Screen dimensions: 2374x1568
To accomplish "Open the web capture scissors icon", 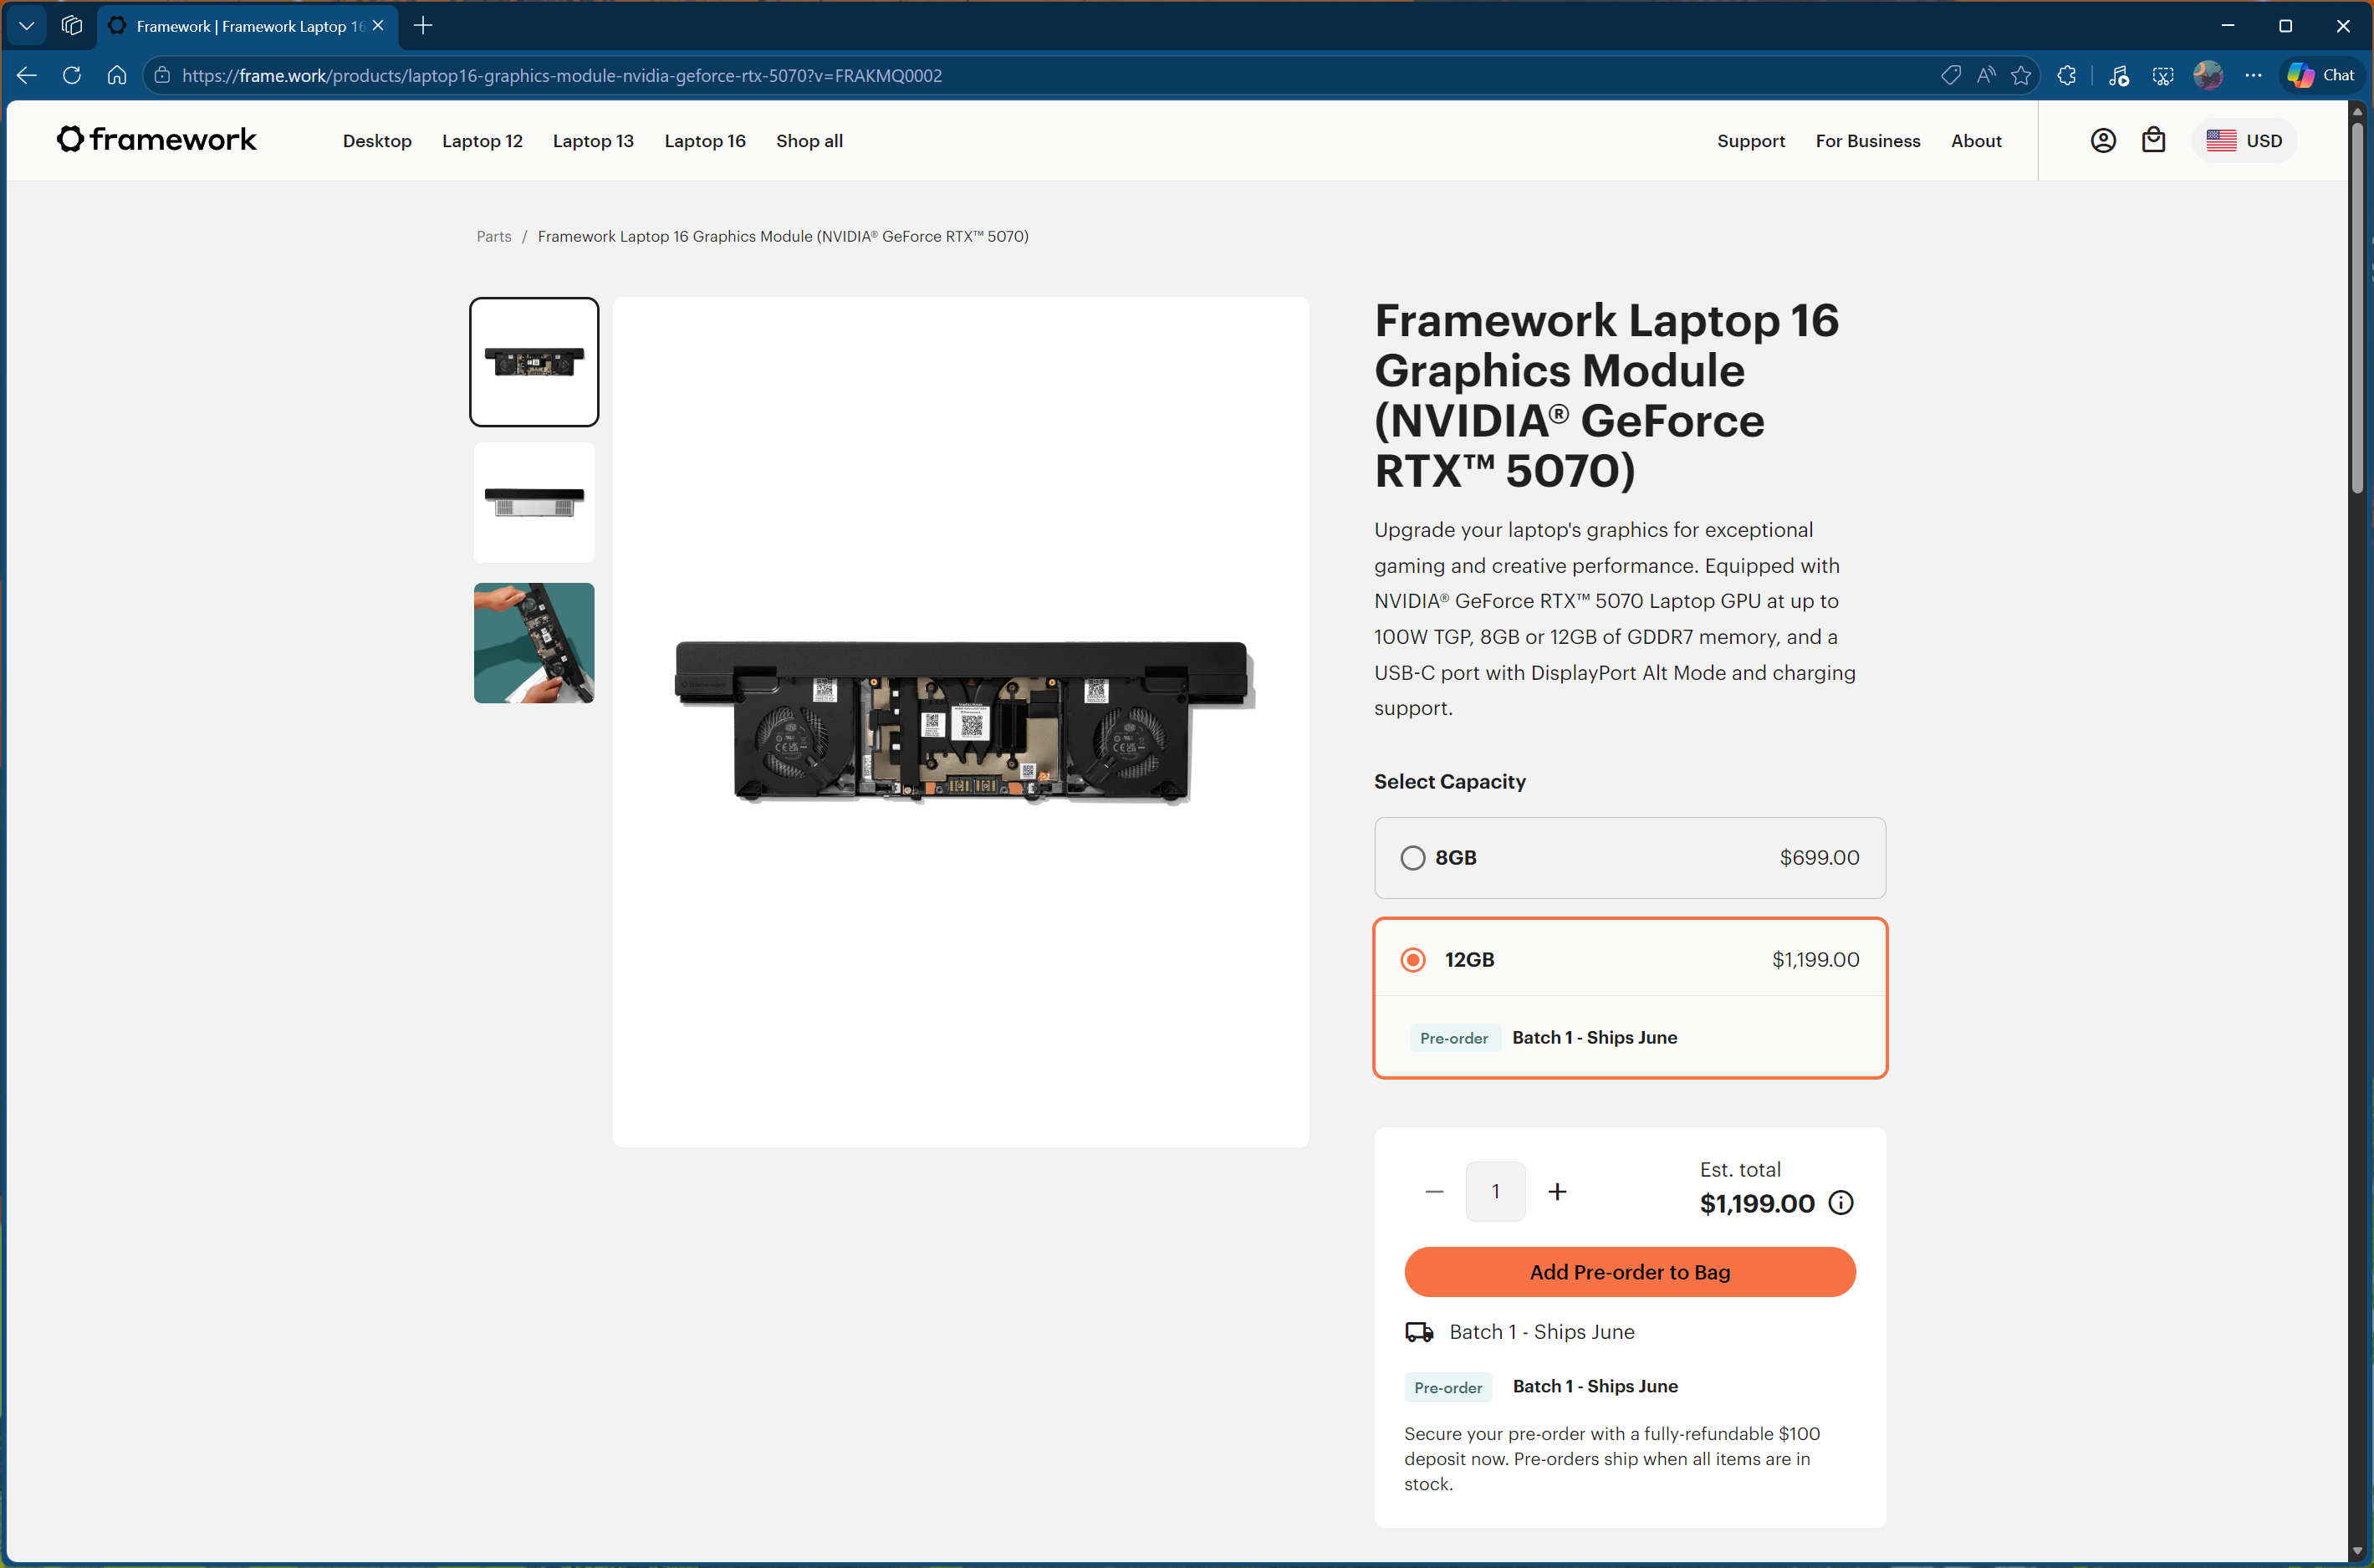I will pyautogui.click(x=2163, y=75).
